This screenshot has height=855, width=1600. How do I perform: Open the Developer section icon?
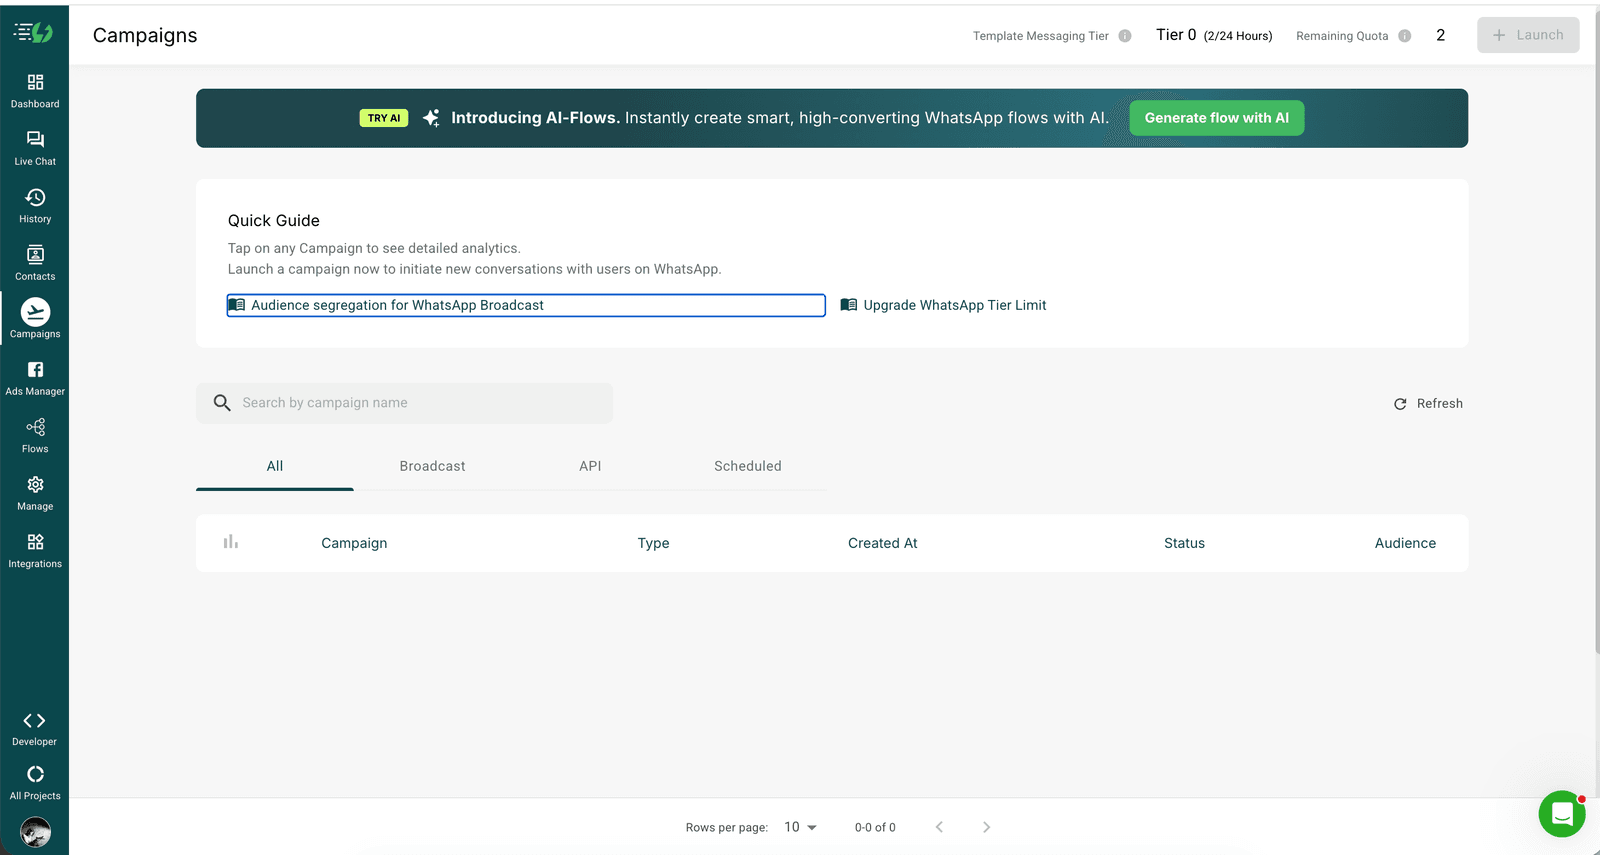pos(35,721)
